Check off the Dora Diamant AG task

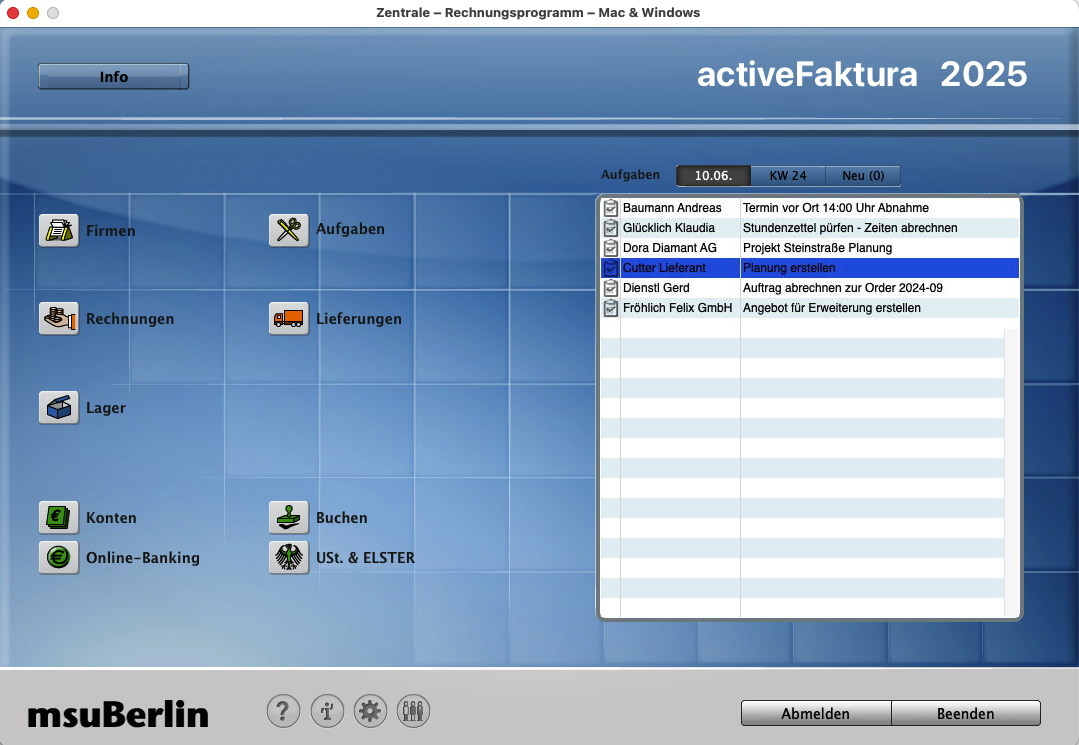(x=611, y=248)
